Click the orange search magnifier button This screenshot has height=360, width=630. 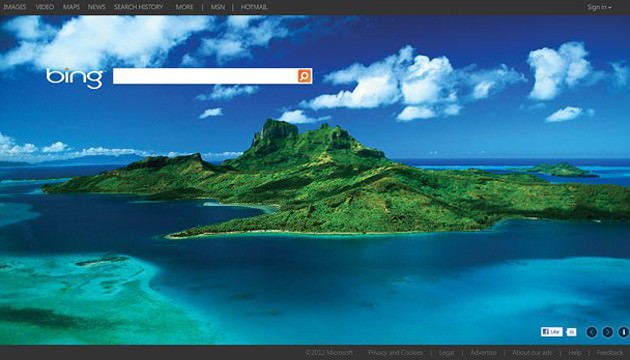tap(305, 76)
